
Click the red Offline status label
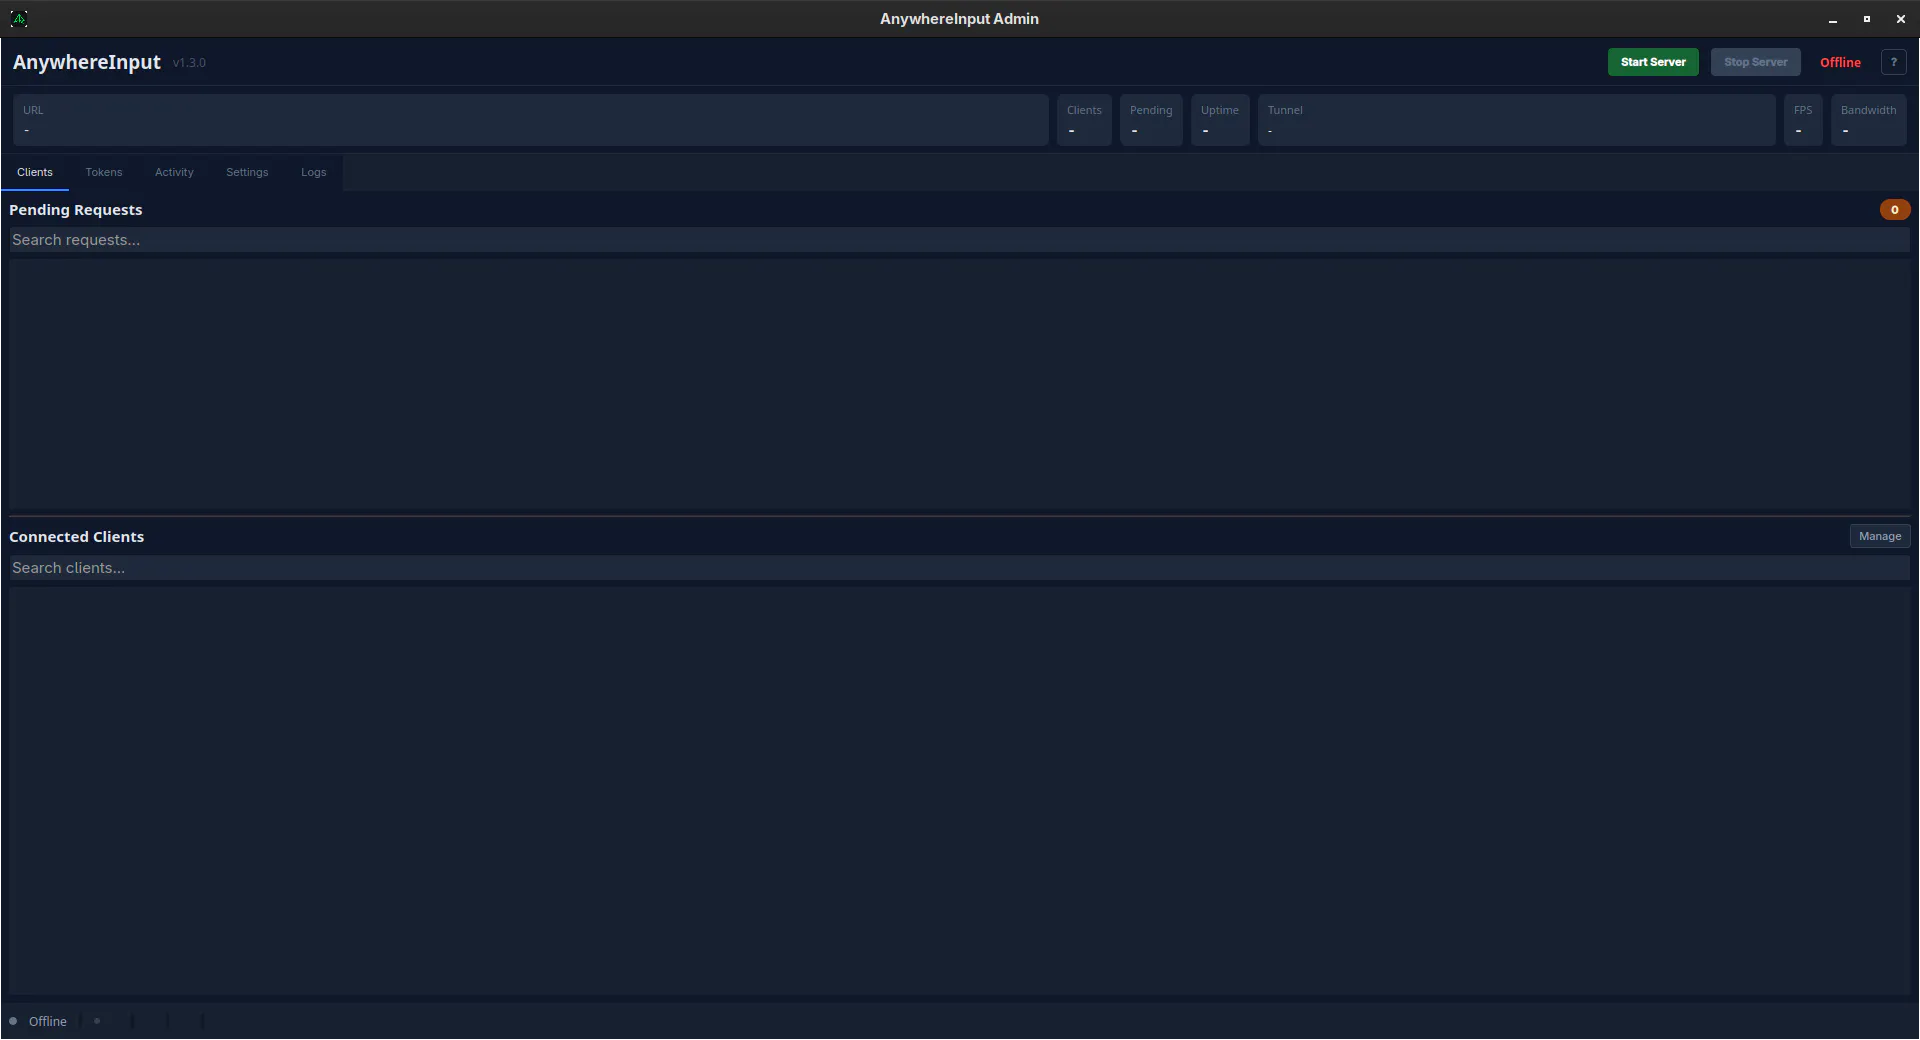[x=1840, y=62]
